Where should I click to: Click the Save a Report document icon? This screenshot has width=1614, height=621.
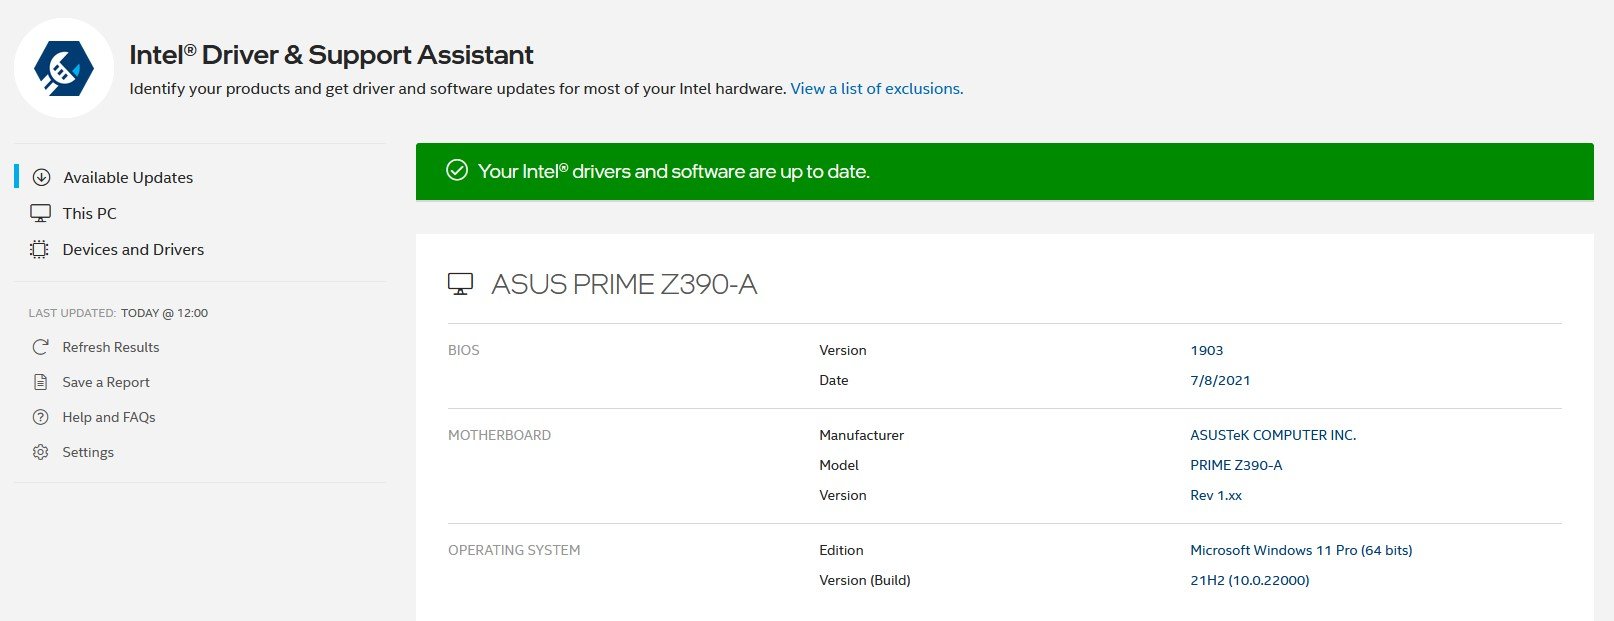40,382
